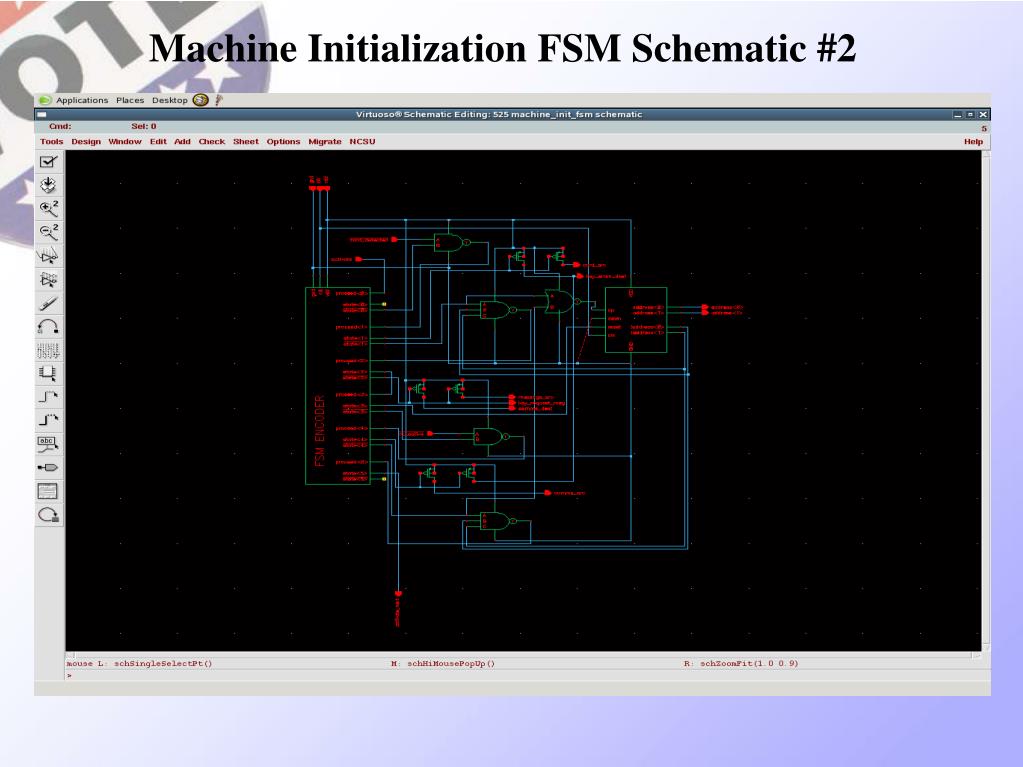The width and height of the screenshot is (1023, 767).
Task: Click the panel launcher icon beside the browser
Action: click(x=219, y=100)
